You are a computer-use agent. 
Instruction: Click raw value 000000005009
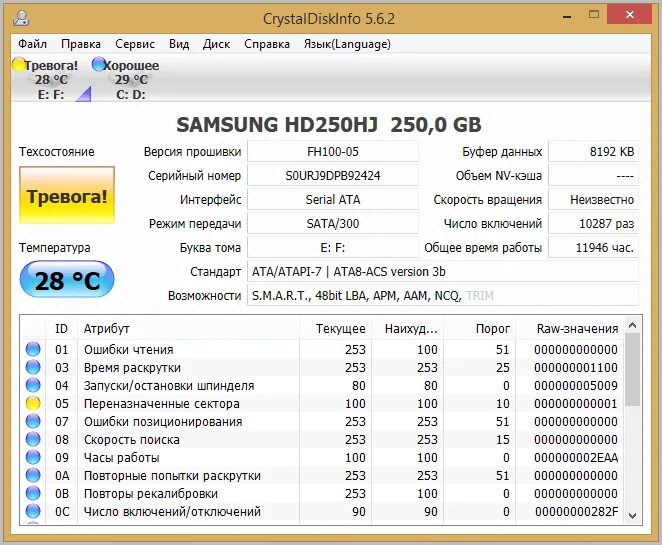click(x=576, y=385)
